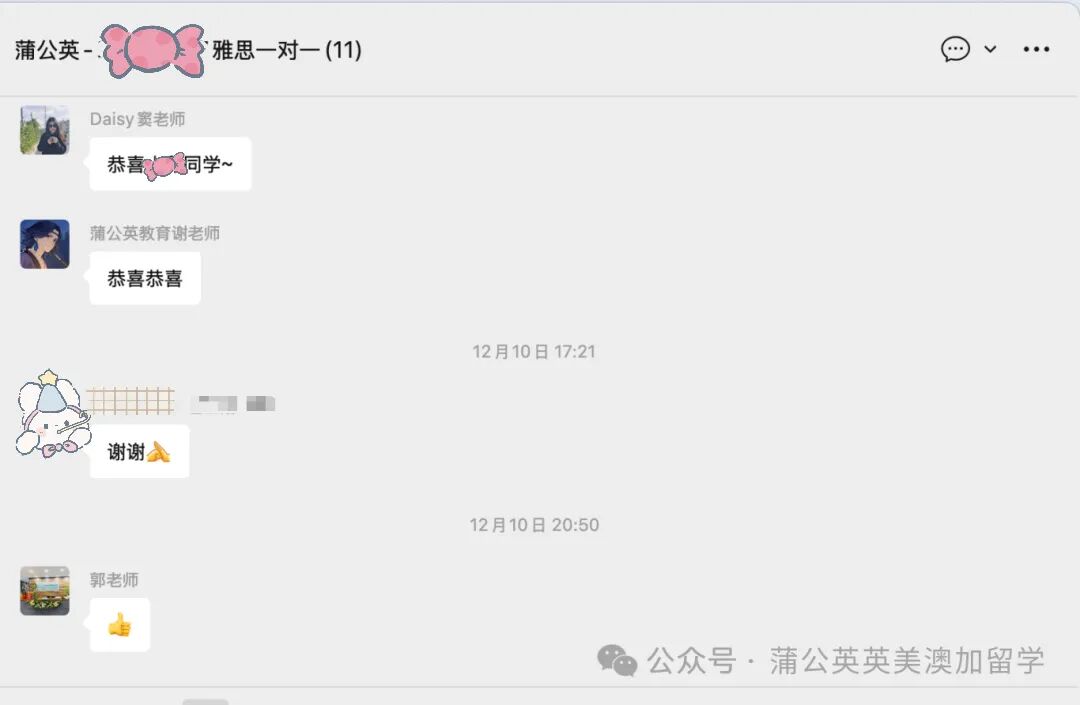Click the pink candy sticker in title
This screenshot has width=1080, height=705.
pyautogui.click(x=153, y=50)
